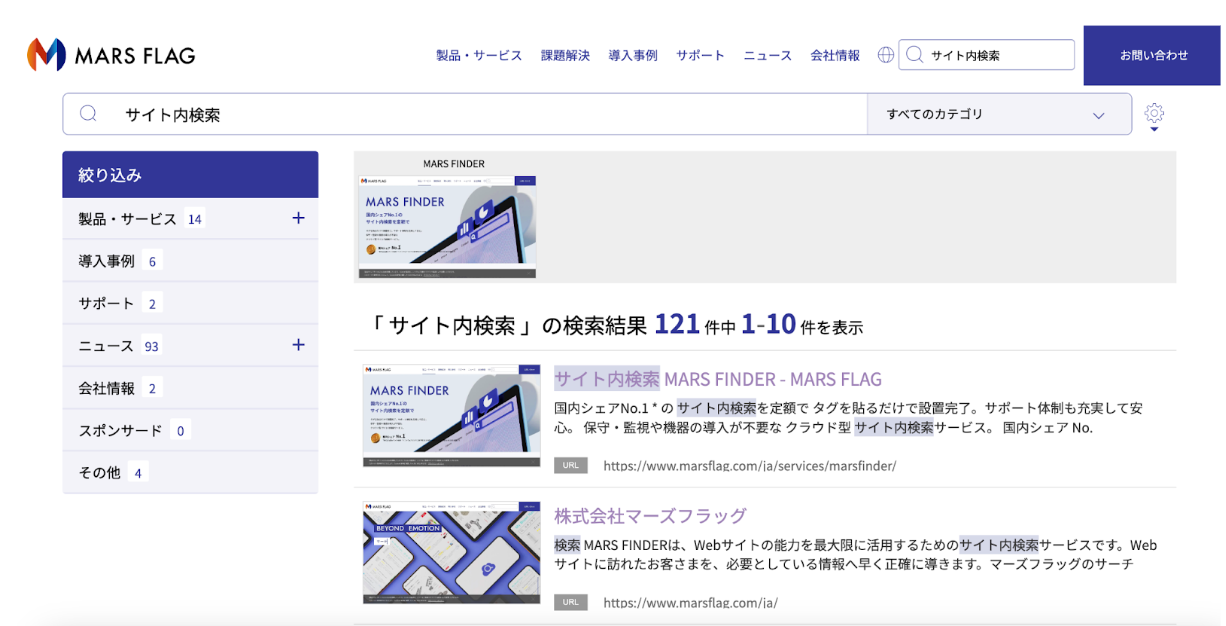Click MARS FINDER caption above banner

[x=454, y=164]
